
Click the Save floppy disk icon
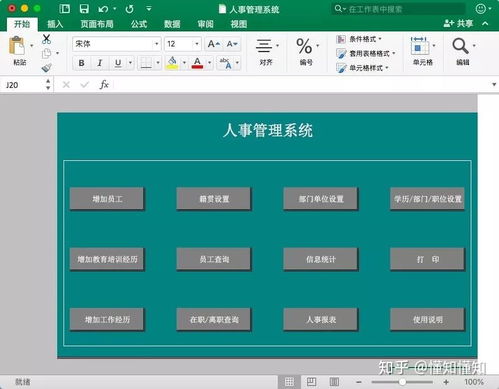pos(84,9)
